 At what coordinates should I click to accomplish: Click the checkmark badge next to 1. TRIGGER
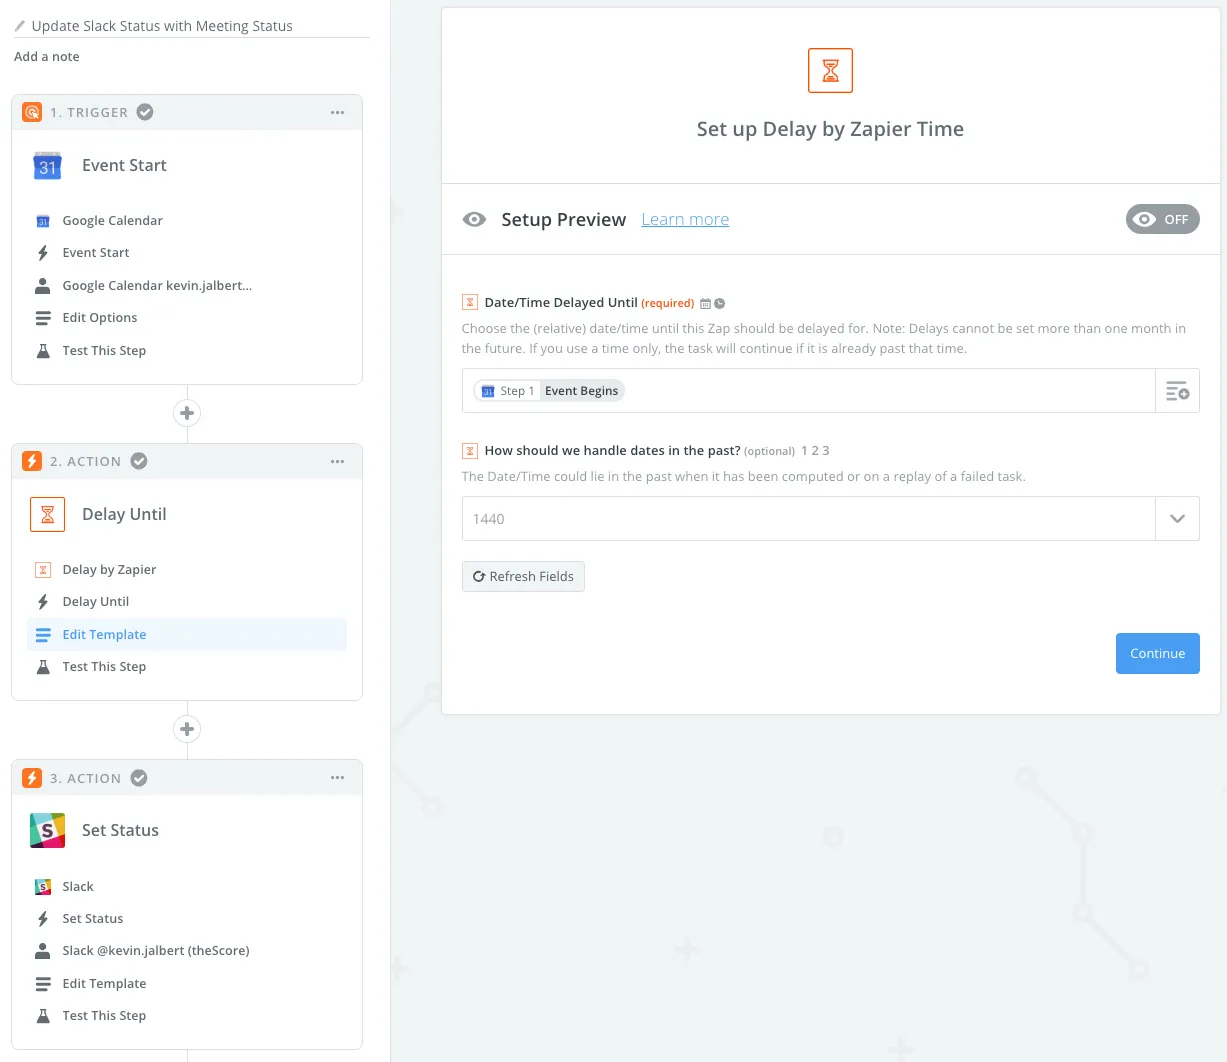[145, 112]
